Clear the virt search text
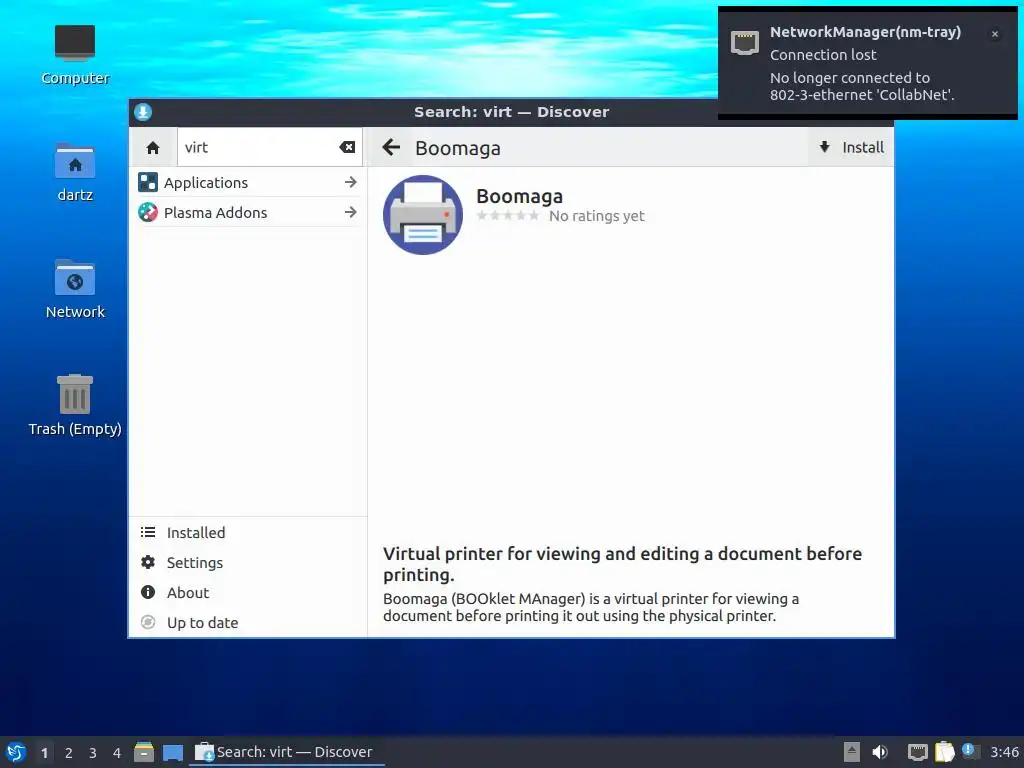The width and height of the screenshot is (1024, 768). [347, 148]
